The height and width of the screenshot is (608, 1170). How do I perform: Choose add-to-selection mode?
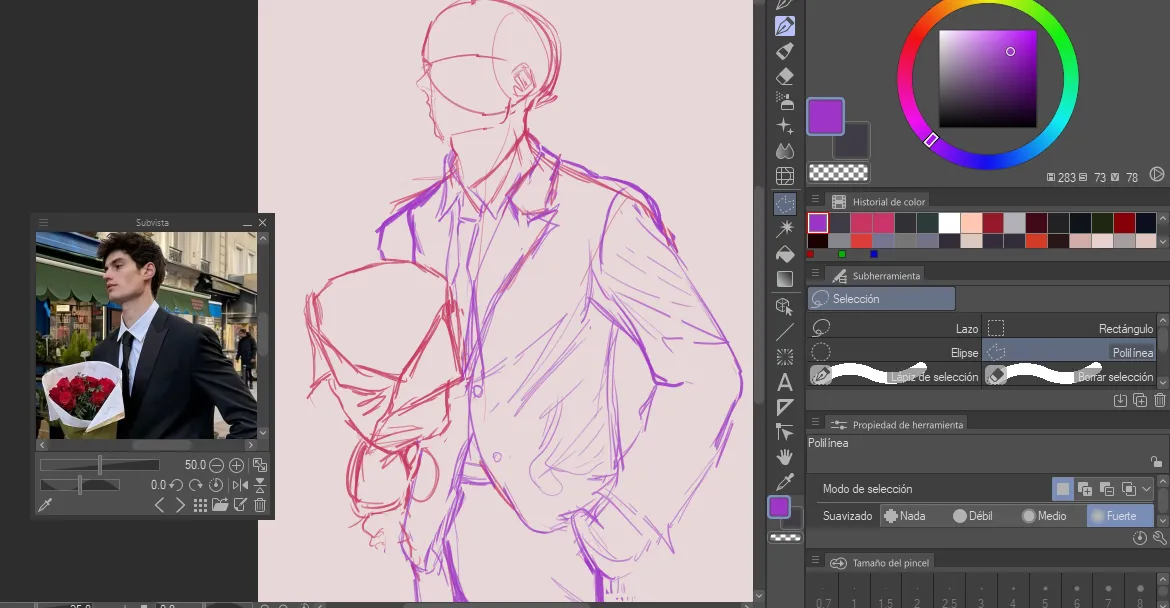tap(1085, 489)
